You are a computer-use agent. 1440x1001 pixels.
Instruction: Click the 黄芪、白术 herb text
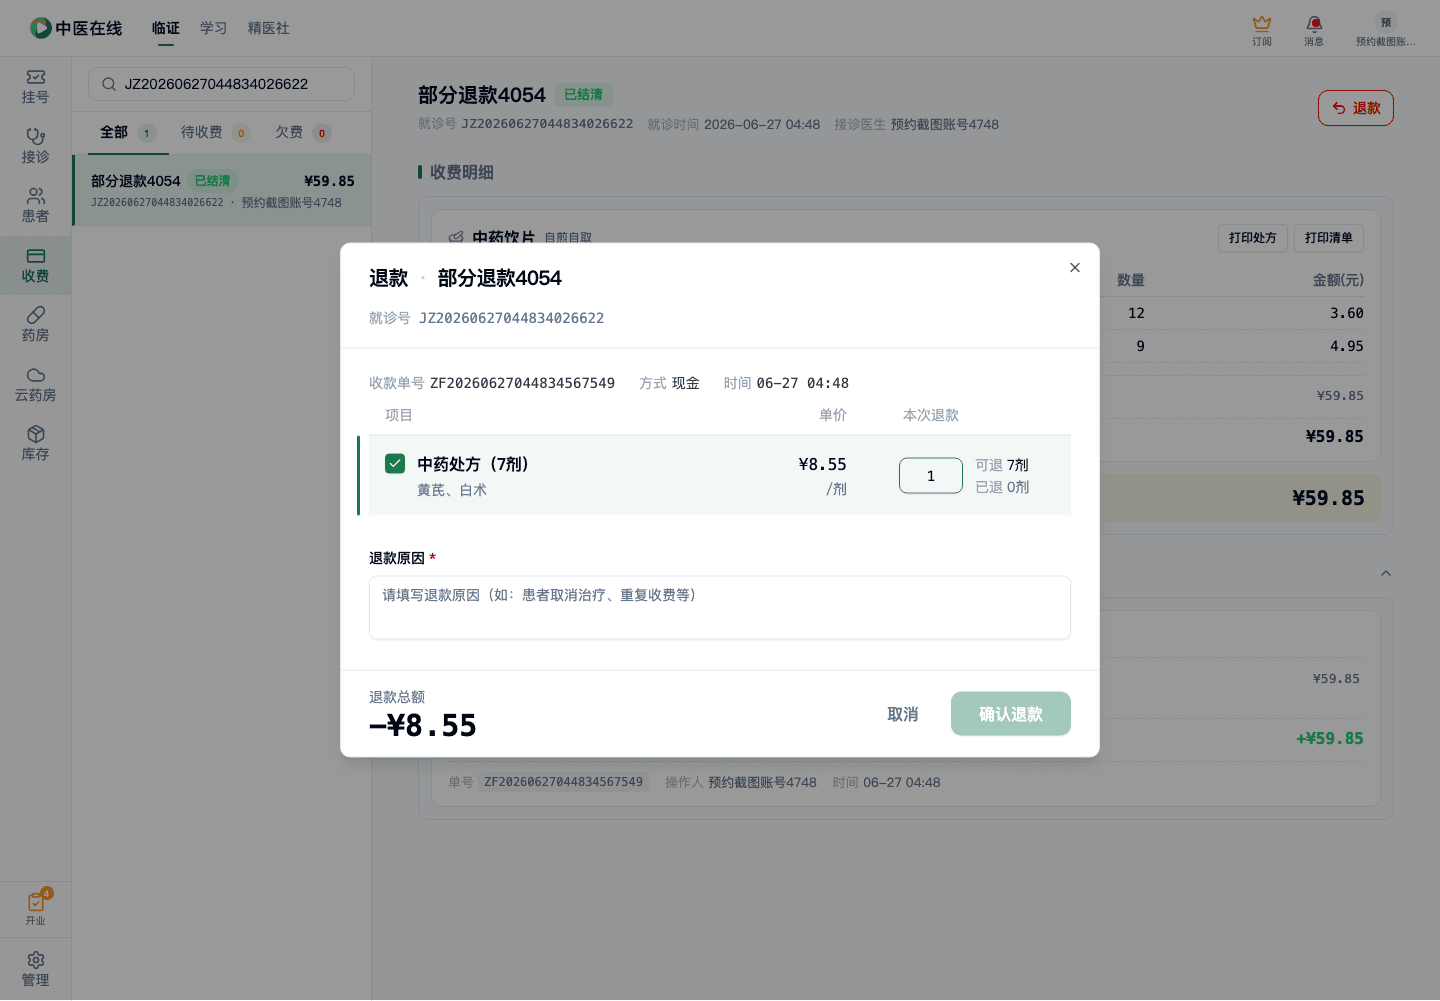(452, 490)
